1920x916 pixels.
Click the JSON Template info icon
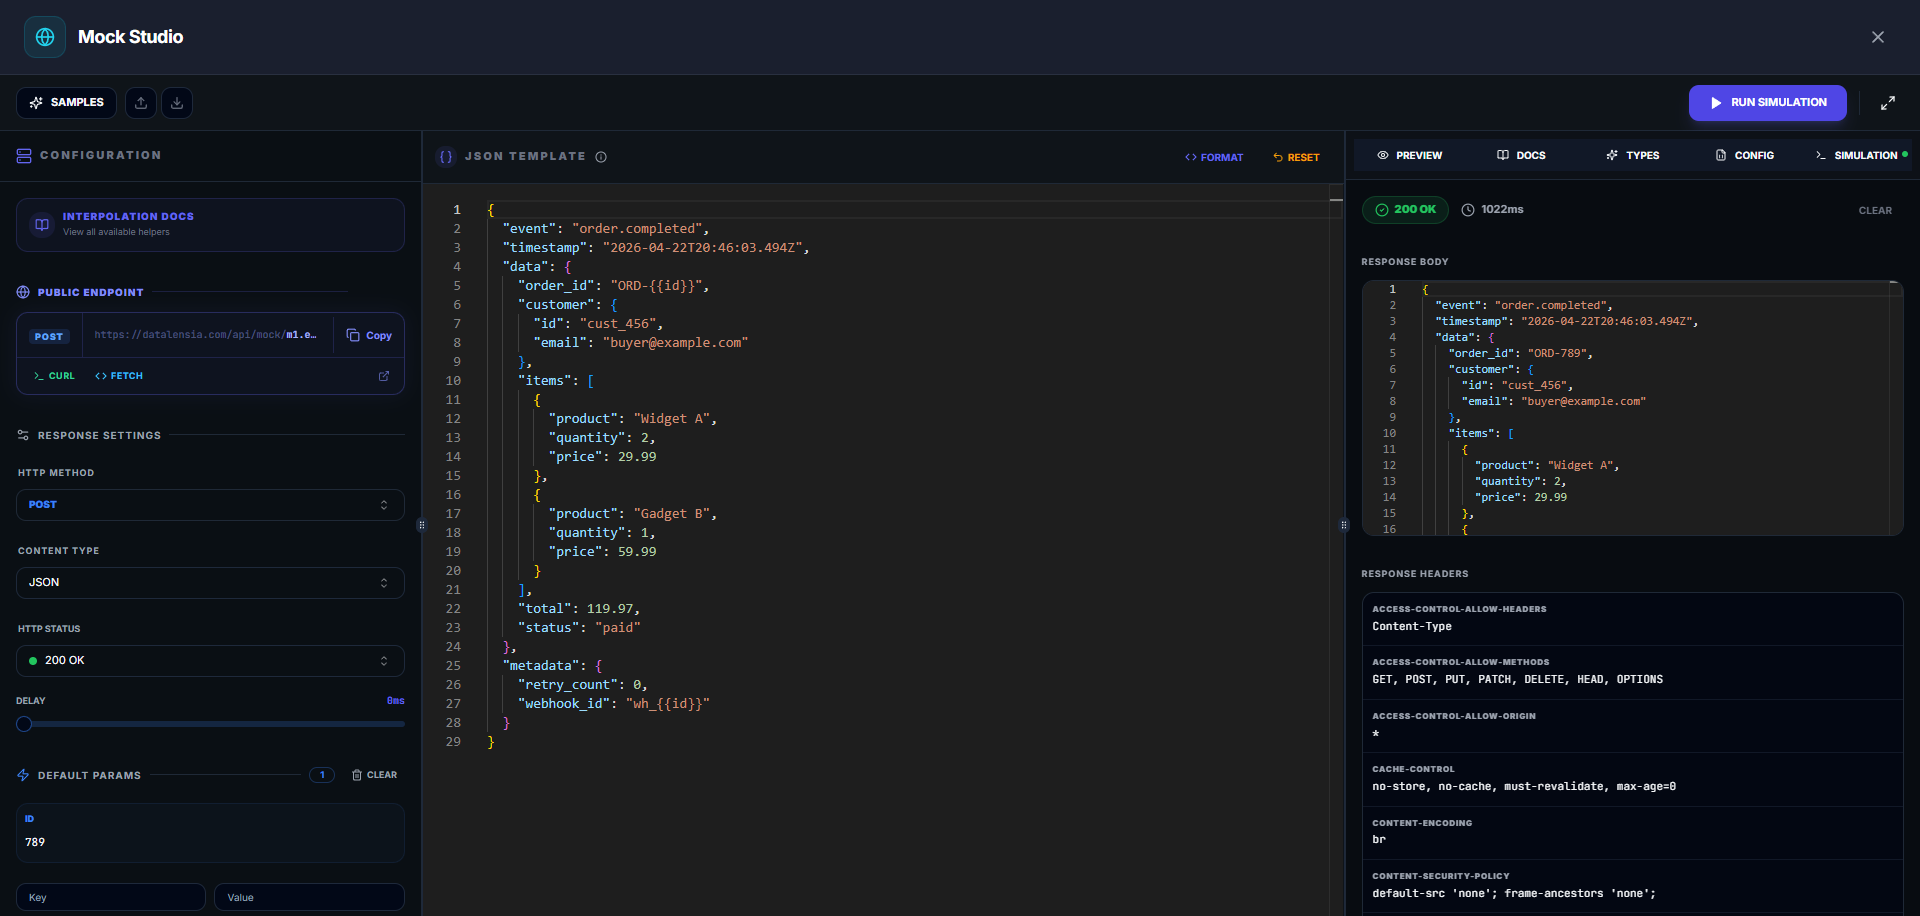tap(601, 157)
